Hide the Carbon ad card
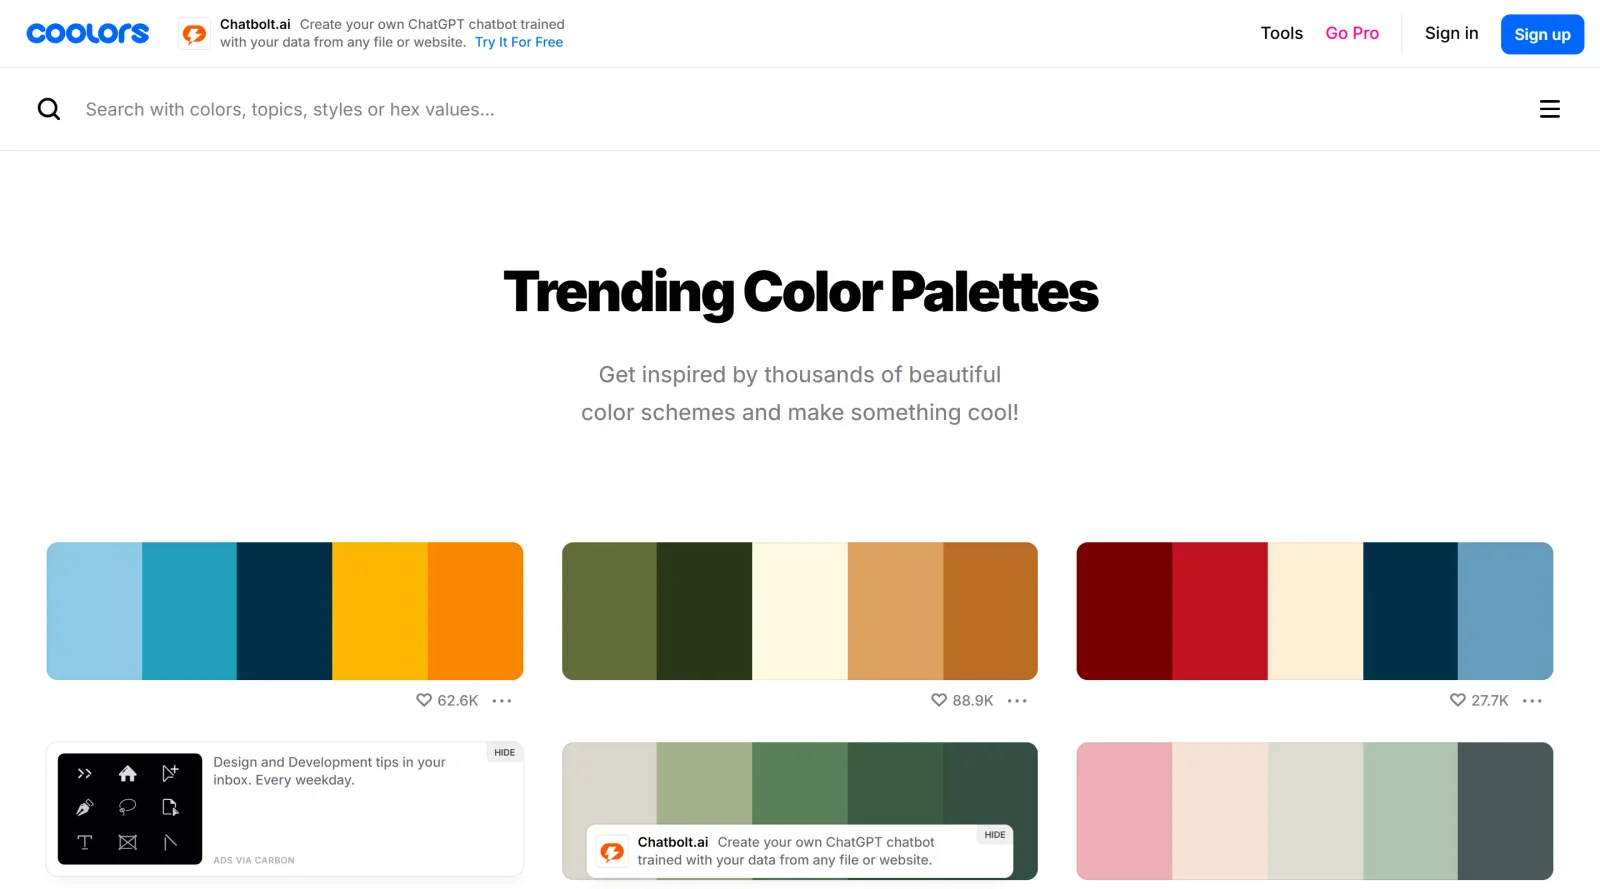Viewport: 1600px width, 889px height. [504, 752]
